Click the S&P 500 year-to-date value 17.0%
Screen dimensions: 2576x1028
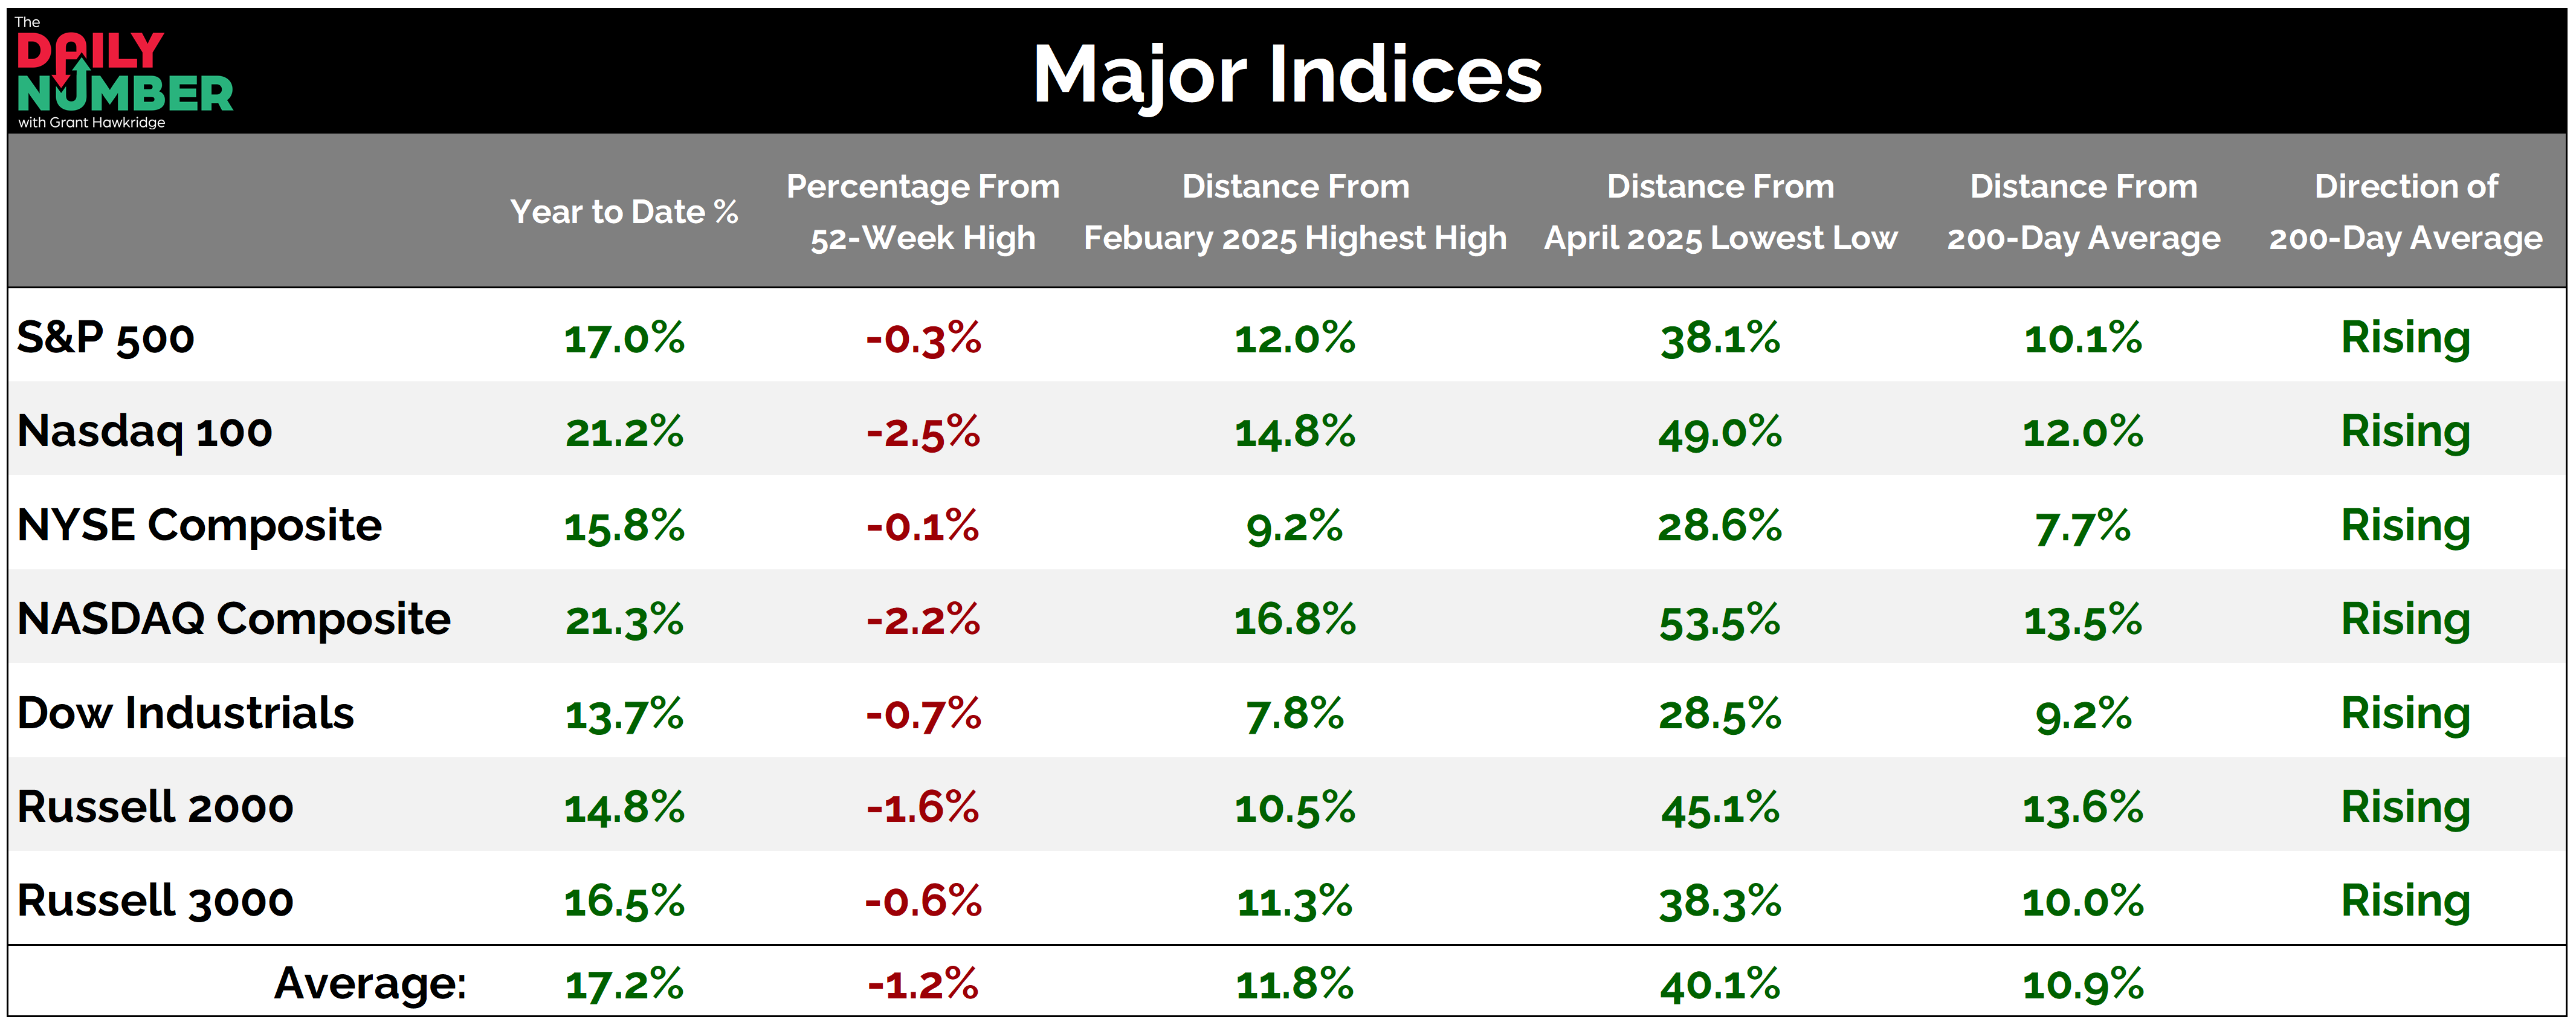click(624, 338)
